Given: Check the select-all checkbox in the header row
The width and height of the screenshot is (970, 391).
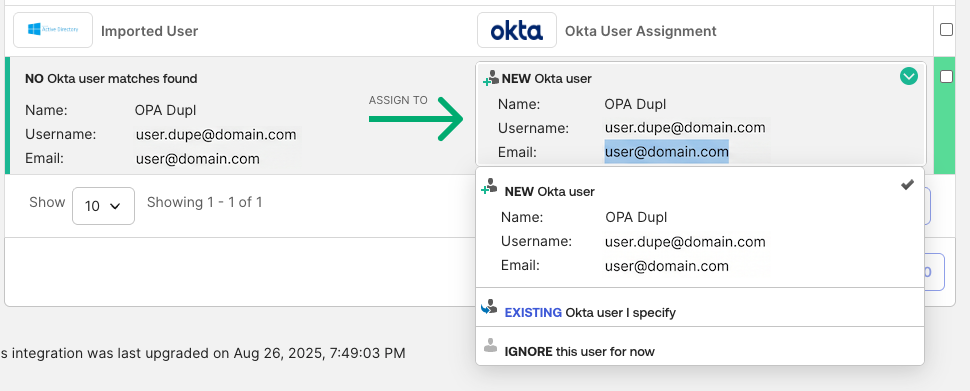Looking at the screenshot, I should point(946,30).
